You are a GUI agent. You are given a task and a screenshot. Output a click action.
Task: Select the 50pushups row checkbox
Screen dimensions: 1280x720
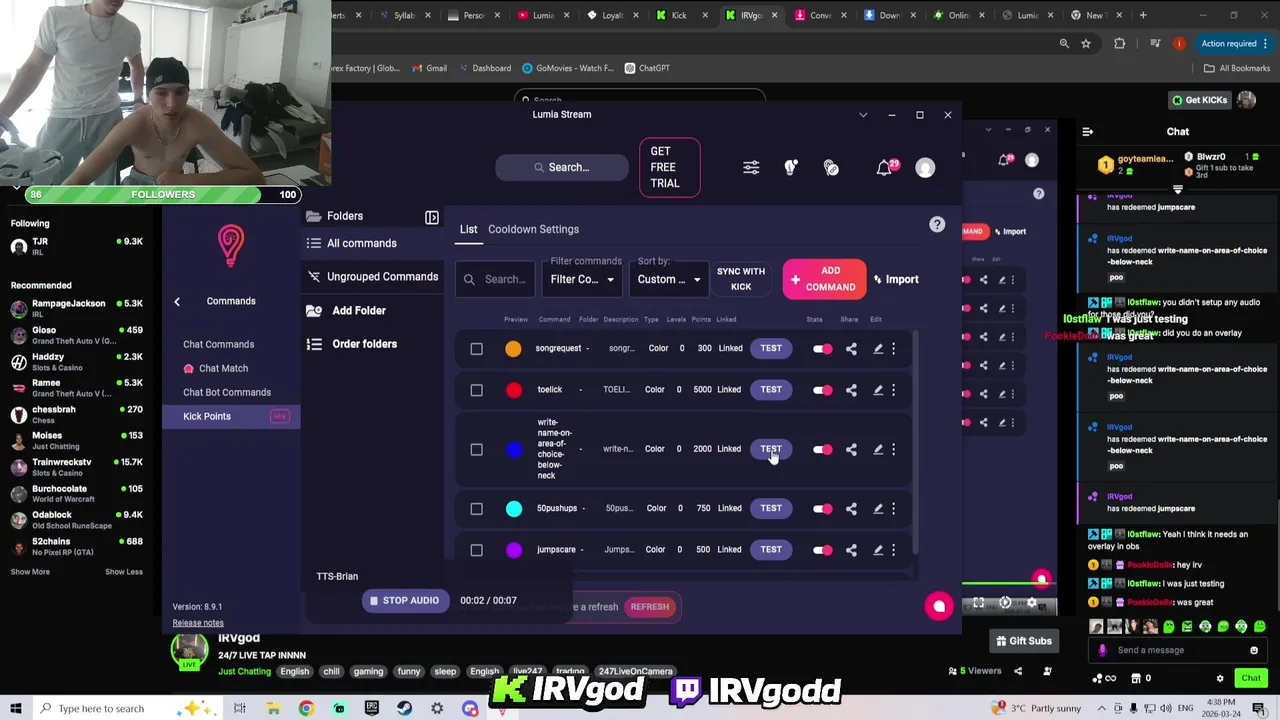click(476, 509)
